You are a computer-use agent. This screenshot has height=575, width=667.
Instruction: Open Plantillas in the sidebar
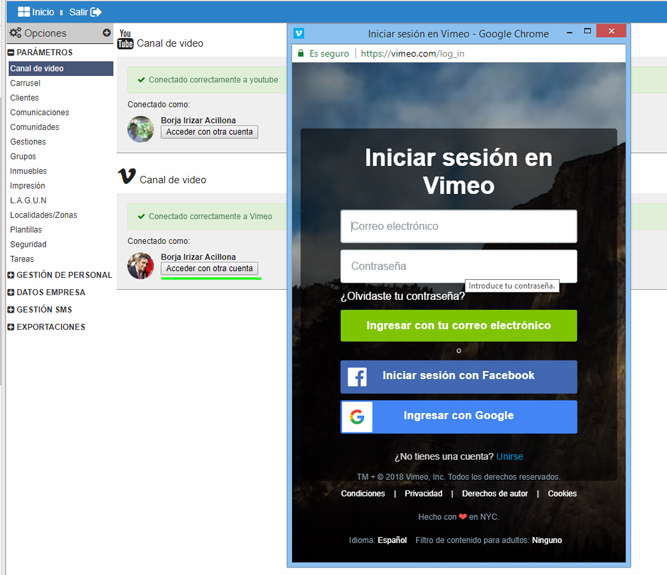tap(26, 230)
